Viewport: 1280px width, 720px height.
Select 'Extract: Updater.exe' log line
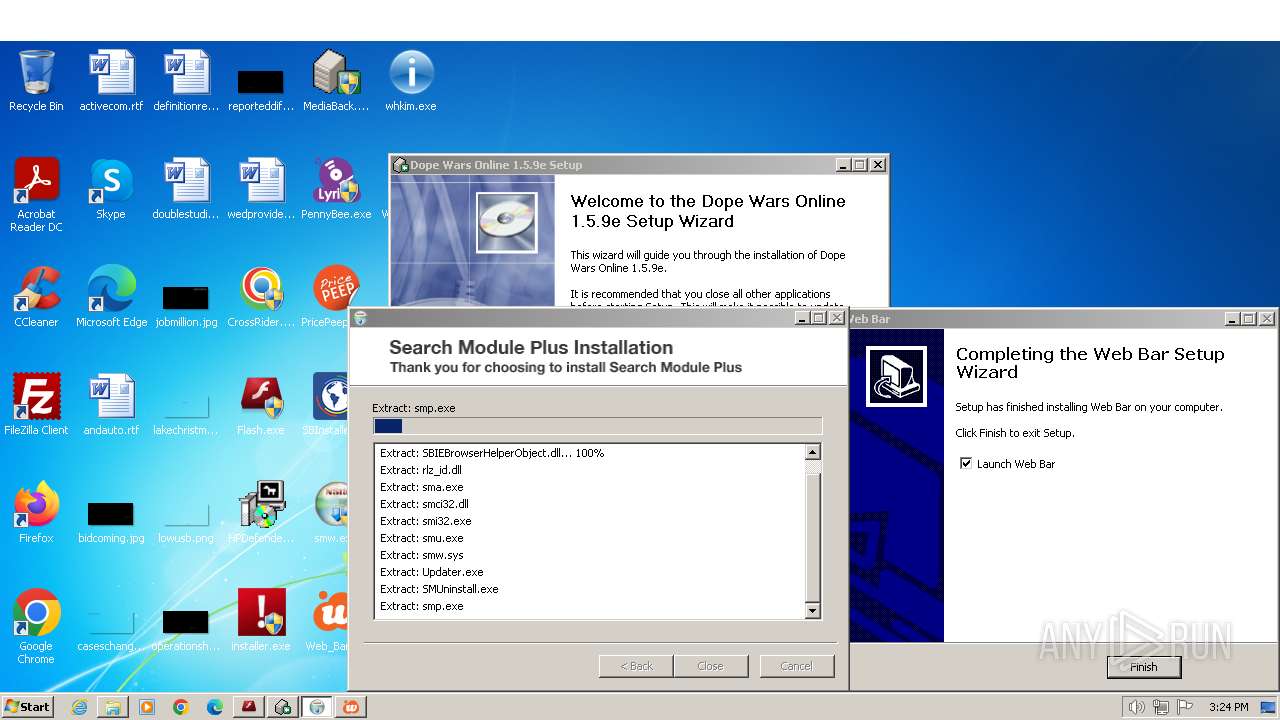[x=431, y=572]
